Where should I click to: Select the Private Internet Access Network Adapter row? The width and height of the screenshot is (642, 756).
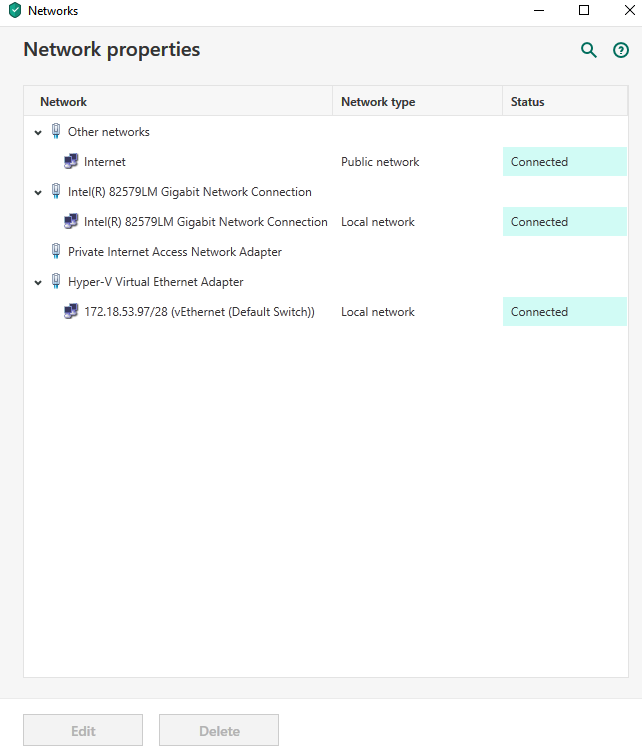click(175, 252)
